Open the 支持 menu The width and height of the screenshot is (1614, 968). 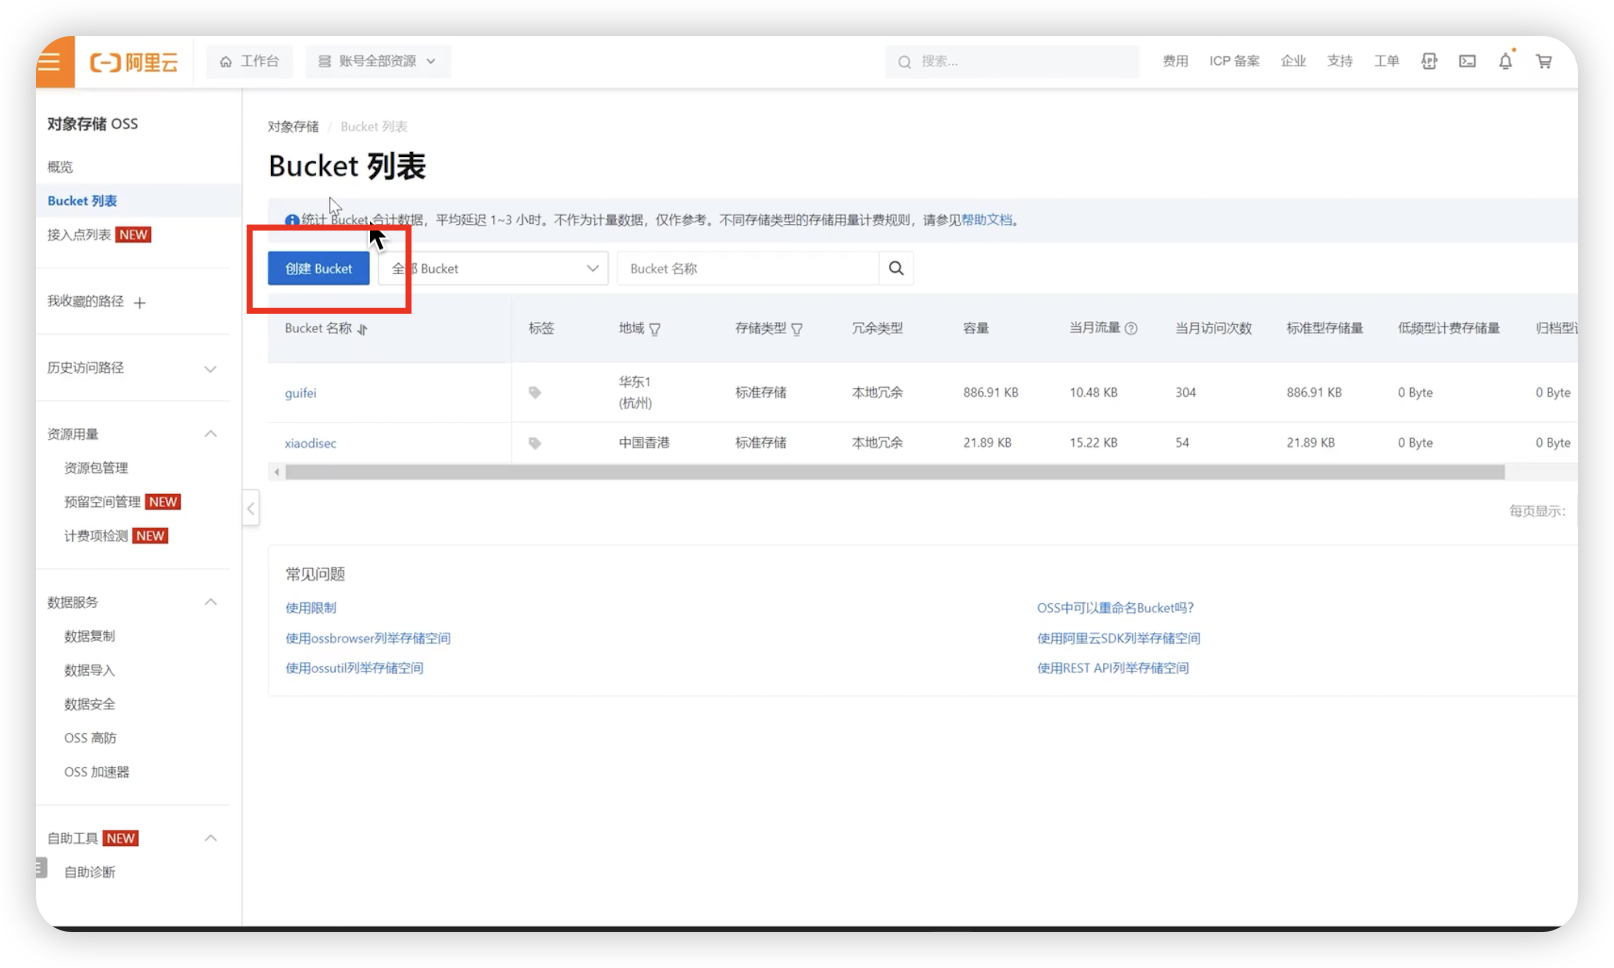click(x=1339, y=61)
